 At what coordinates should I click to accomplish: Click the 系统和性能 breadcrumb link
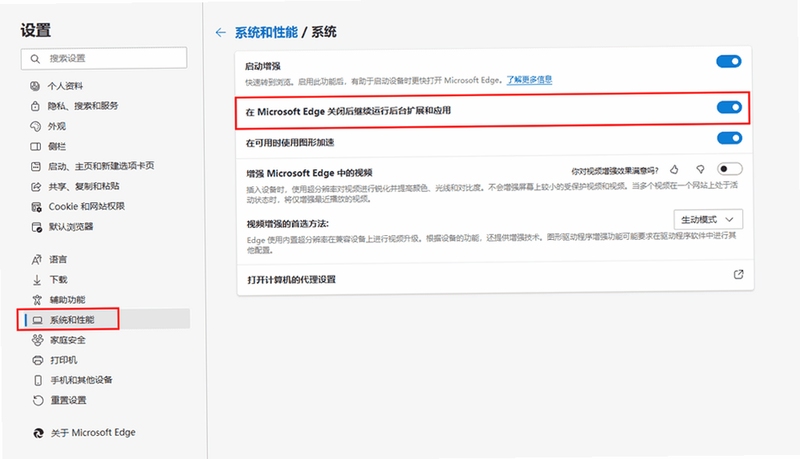point(266,33)
